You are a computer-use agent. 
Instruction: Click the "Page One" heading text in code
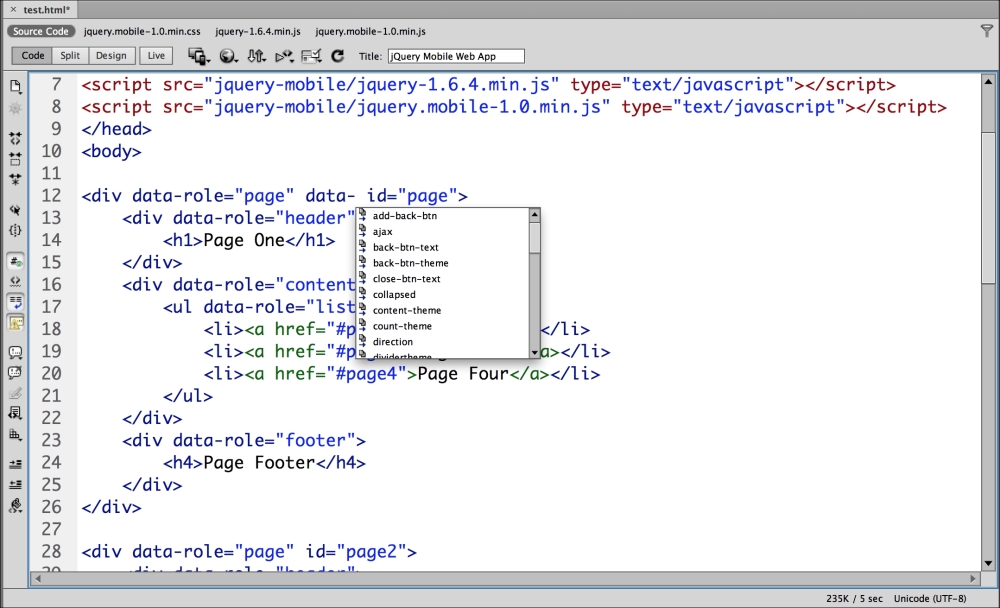click(x=244, y=240)
